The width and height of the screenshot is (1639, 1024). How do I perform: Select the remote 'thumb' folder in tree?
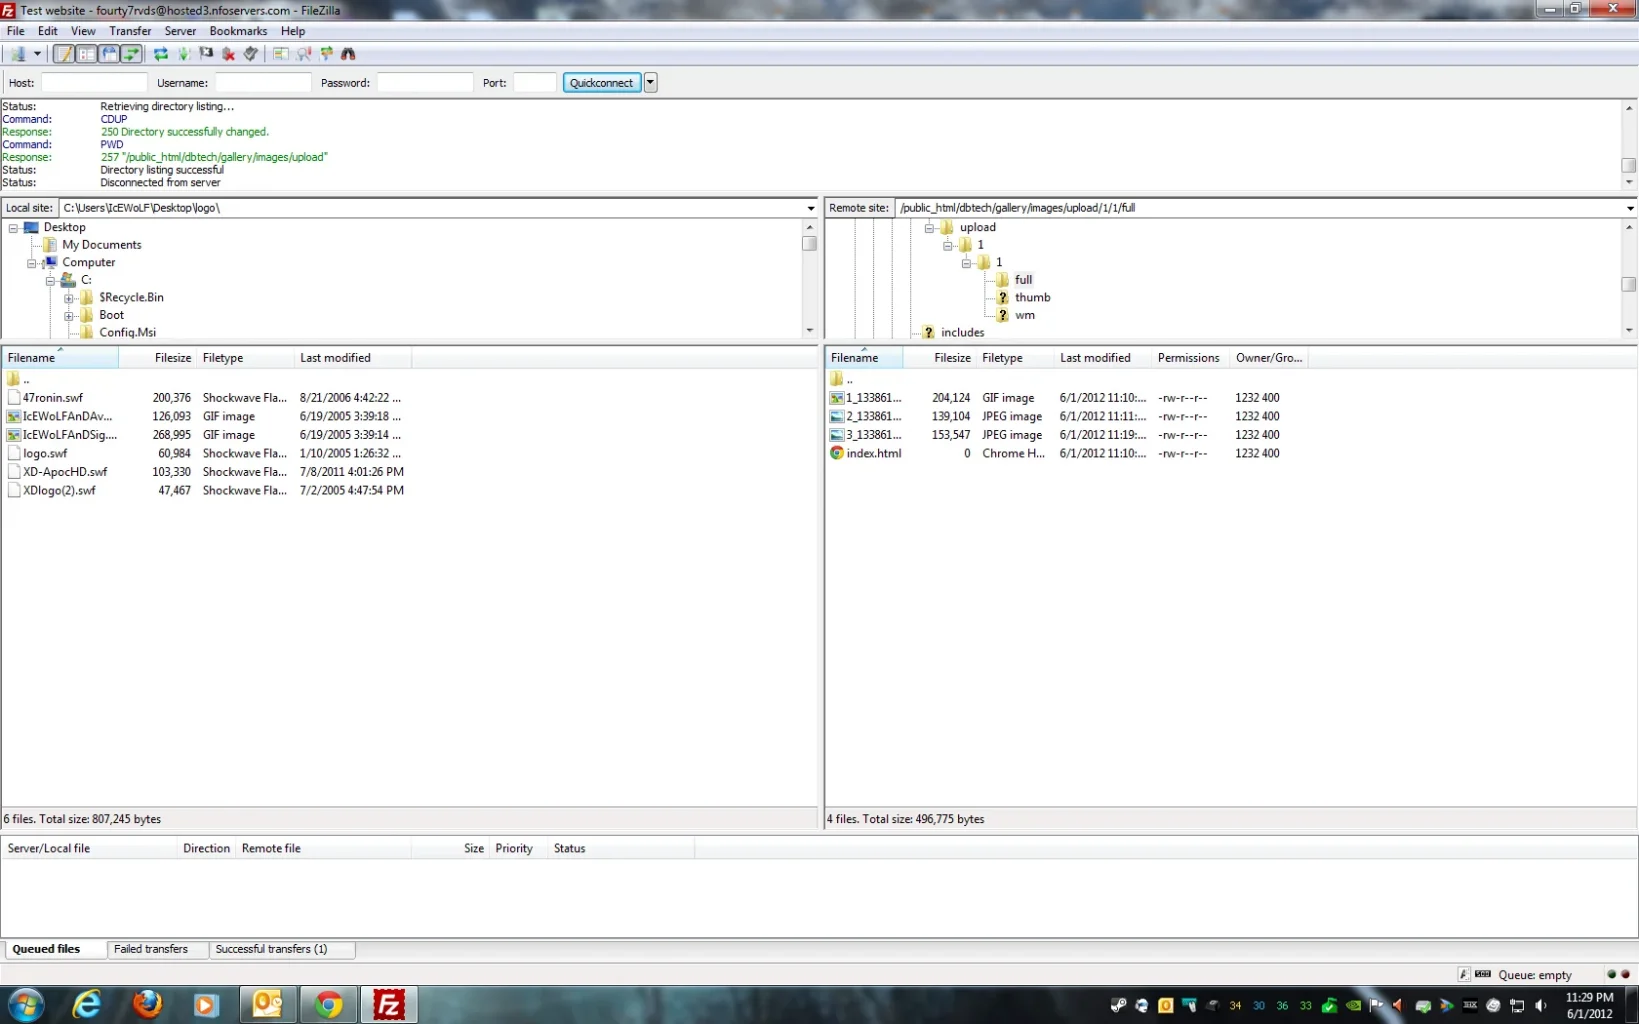[1032, 297]
